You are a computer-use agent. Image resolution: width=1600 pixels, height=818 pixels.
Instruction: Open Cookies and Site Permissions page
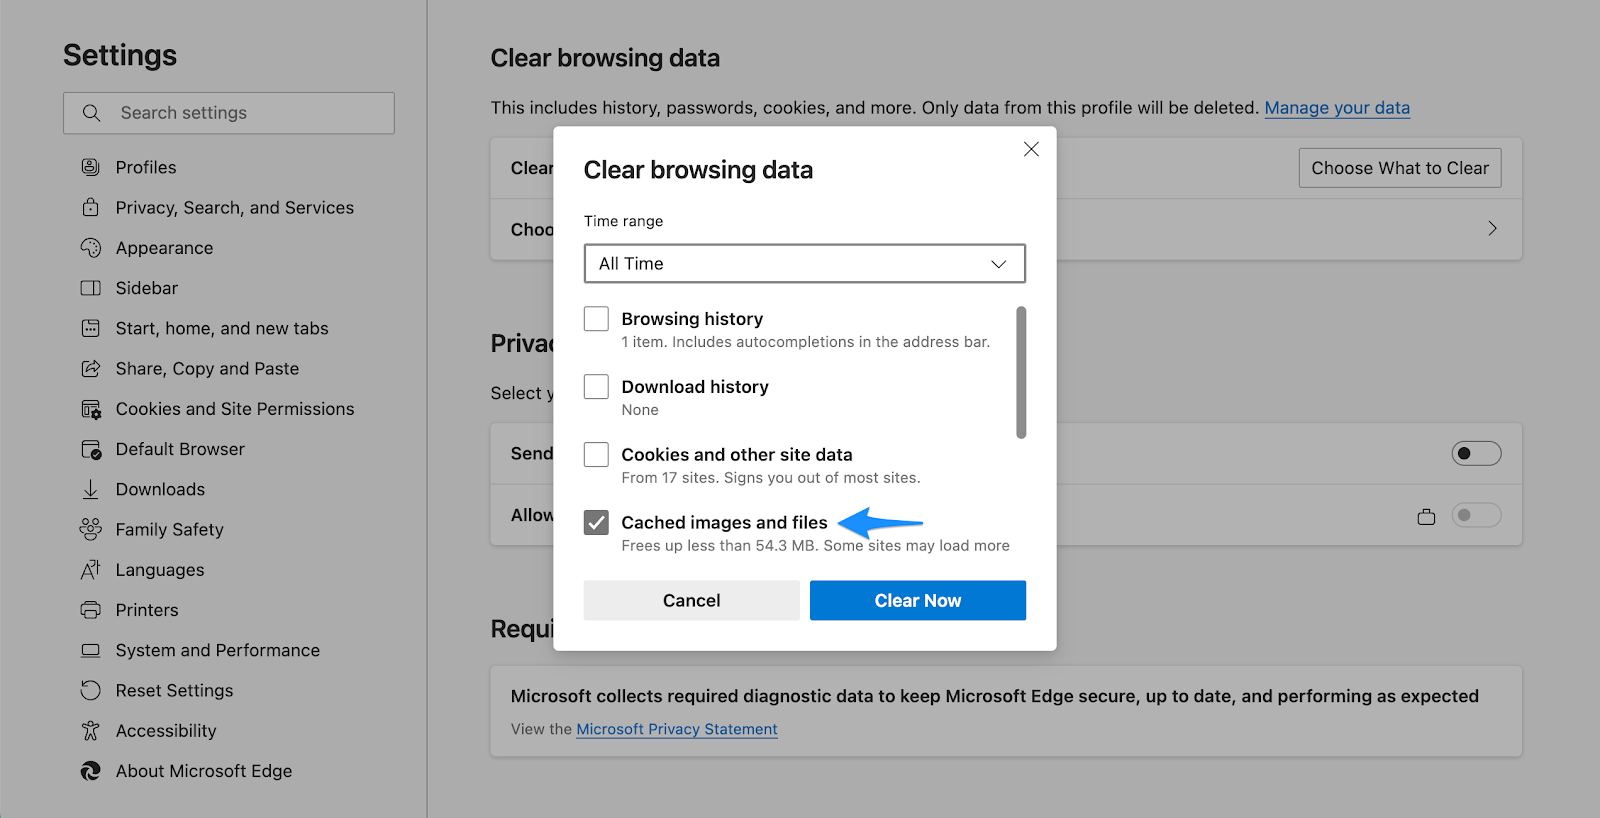(235, 409)
